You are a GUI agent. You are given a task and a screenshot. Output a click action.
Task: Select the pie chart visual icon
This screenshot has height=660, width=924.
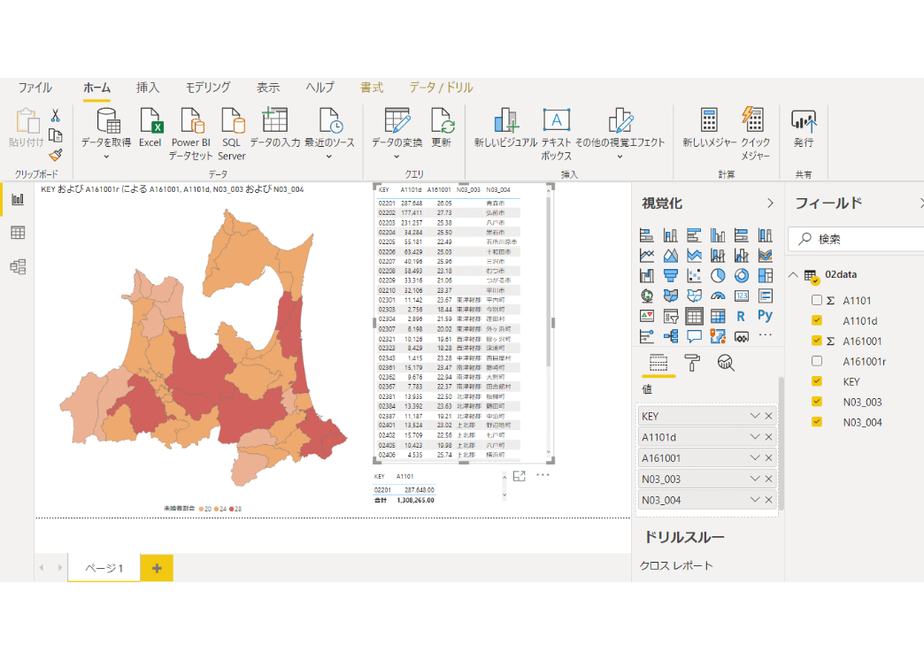pos(718,275)
